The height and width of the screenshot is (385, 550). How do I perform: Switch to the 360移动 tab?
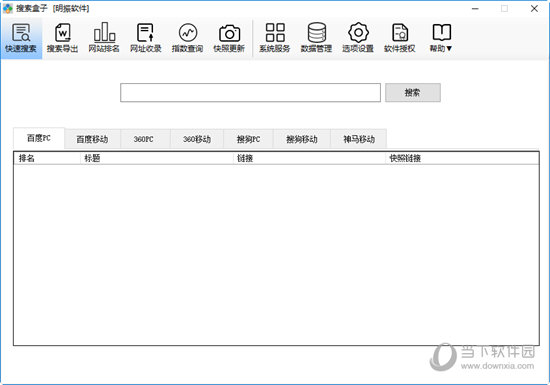pyautogui.click(x=197, y=139)
